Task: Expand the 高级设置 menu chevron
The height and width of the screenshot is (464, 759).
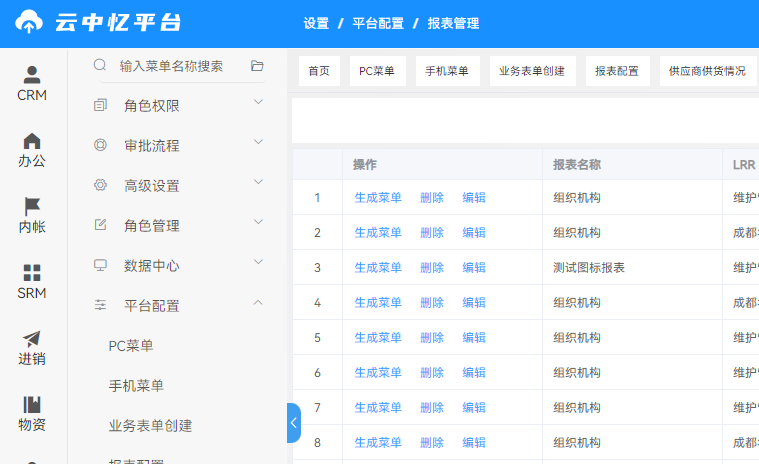Action: [x=258, y=182]
